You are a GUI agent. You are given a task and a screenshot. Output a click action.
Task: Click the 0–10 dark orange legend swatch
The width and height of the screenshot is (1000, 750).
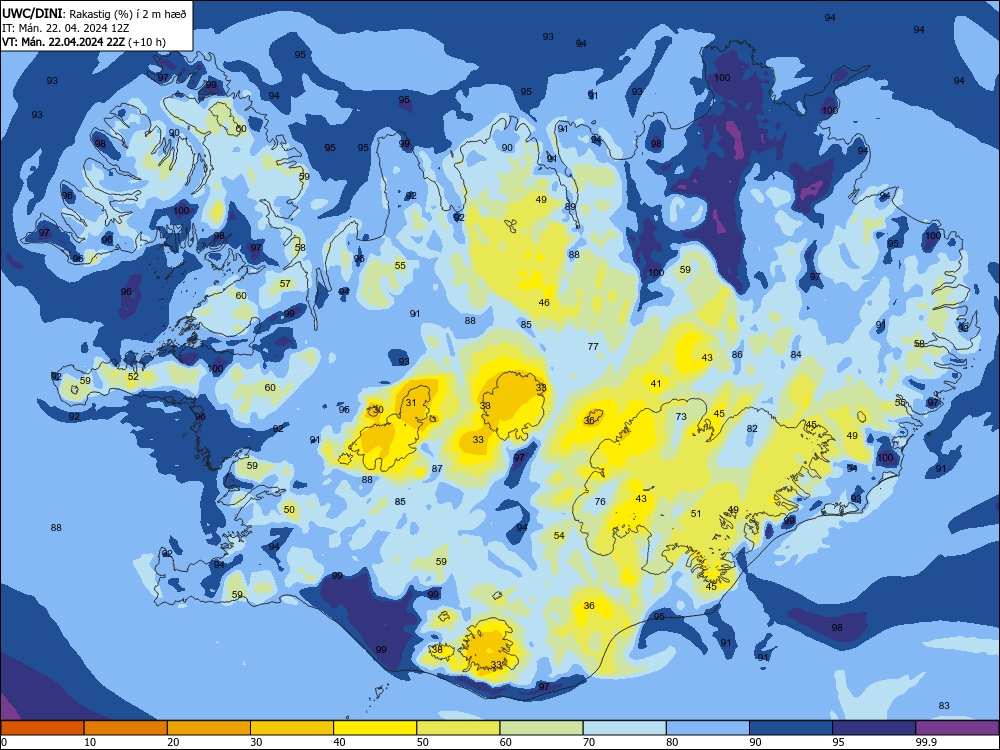click(x=42, y=728)
